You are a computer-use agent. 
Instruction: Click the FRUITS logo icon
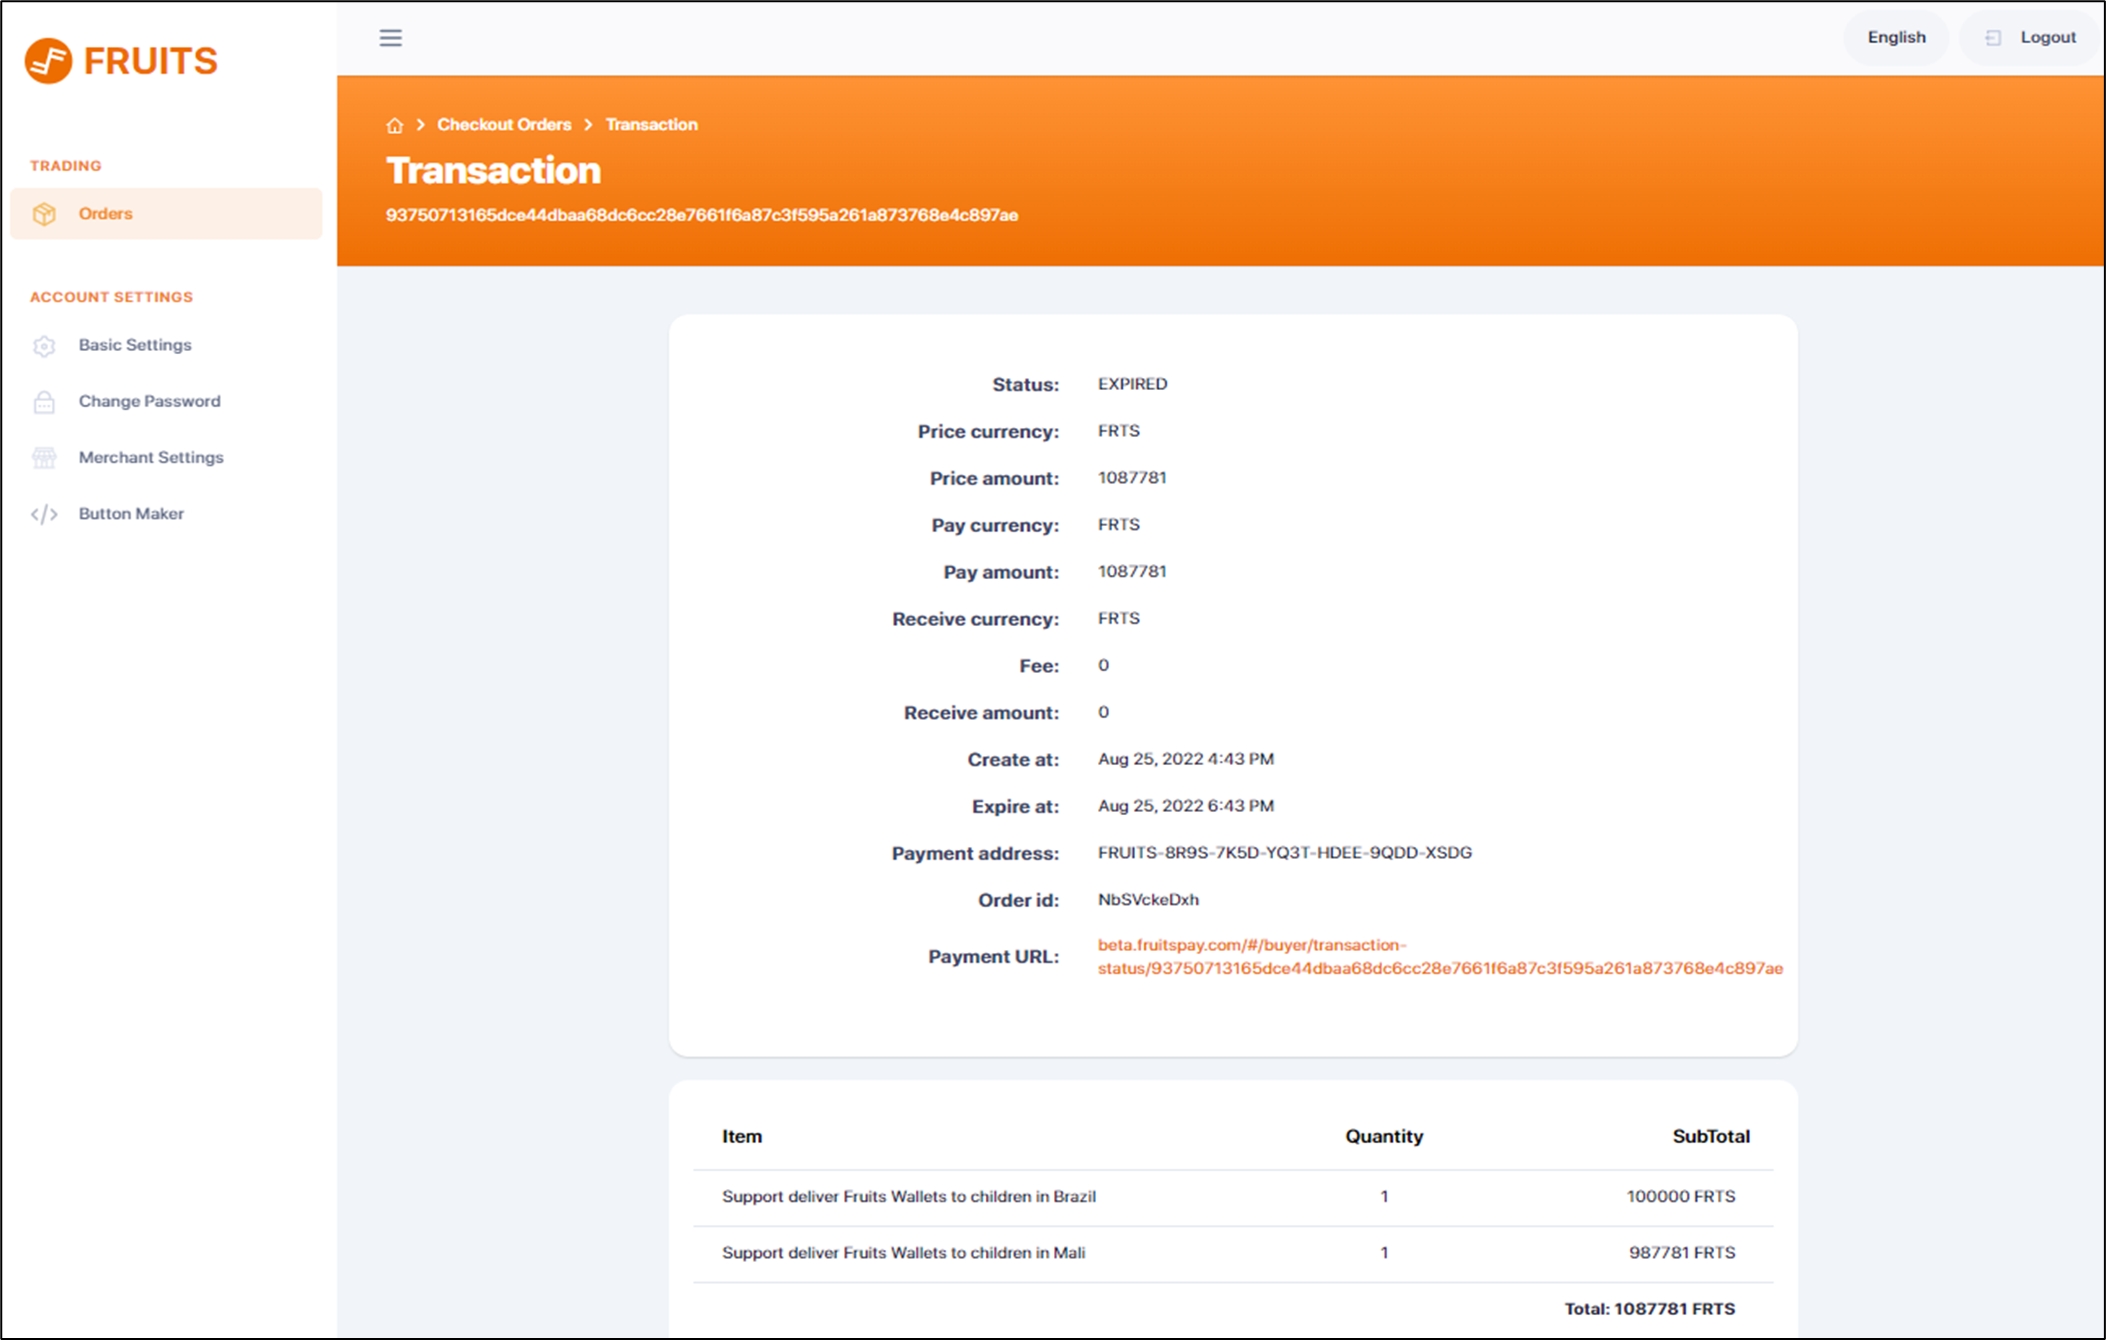tap(48, 61)
